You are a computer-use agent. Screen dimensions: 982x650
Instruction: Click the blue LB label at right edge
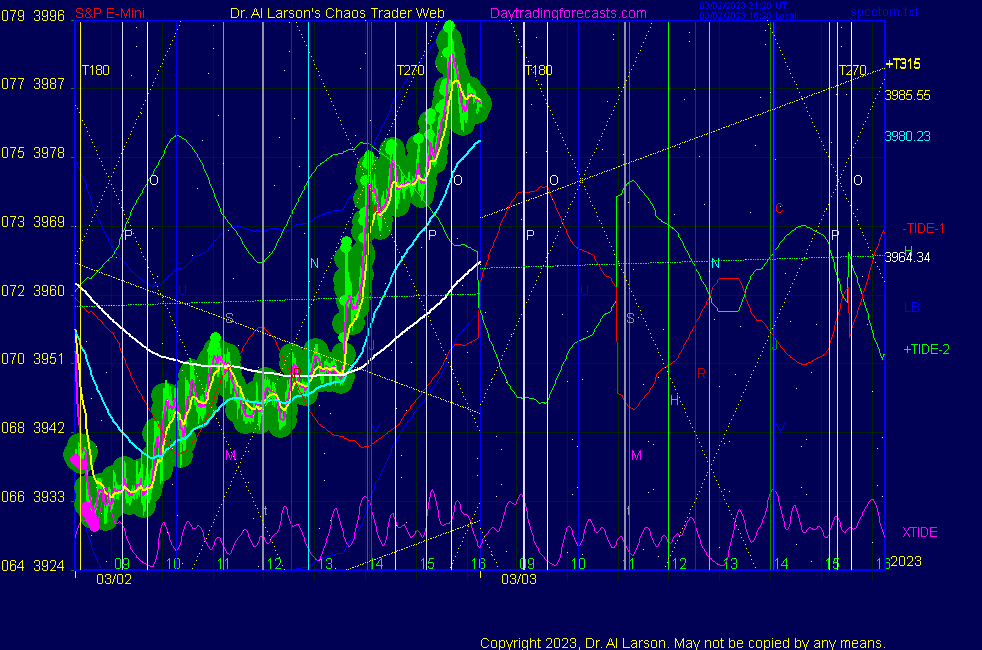pyautogui.click(x=912, y=307)
